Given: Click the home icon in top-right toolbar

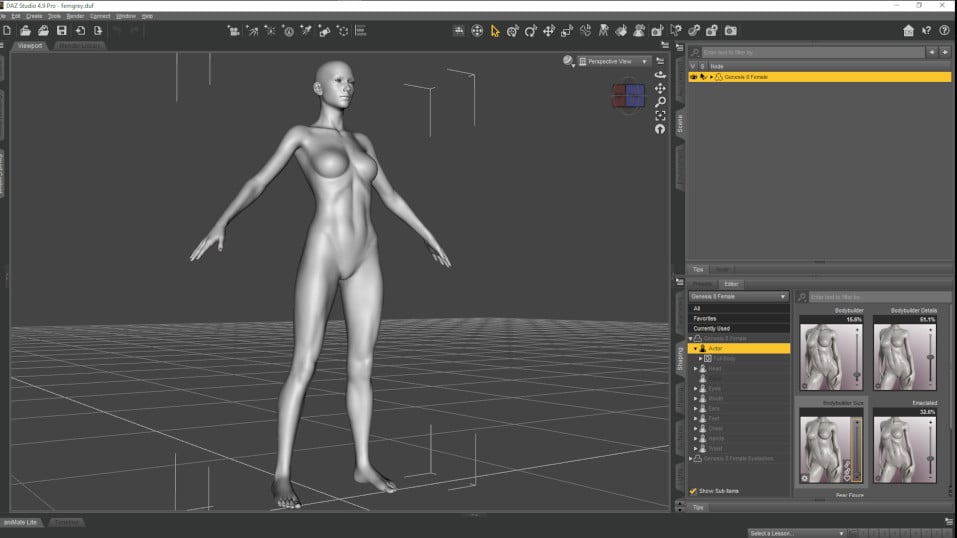Looking at the screenshot, I should 908,31.
